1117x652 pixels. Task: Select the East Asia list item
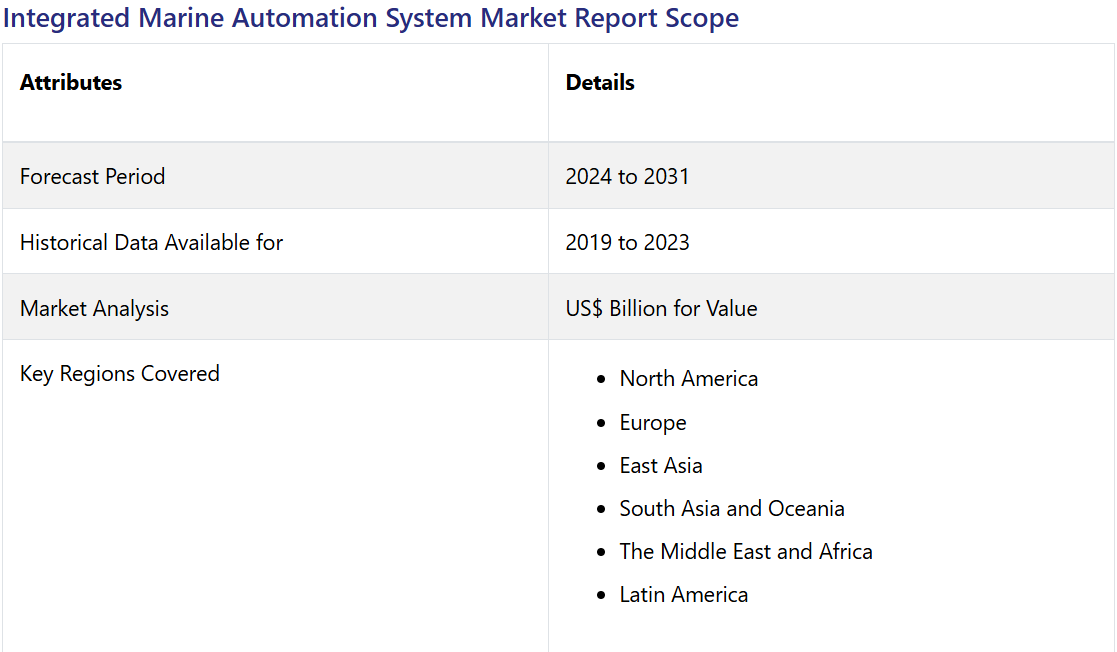[x=660, y=466]
